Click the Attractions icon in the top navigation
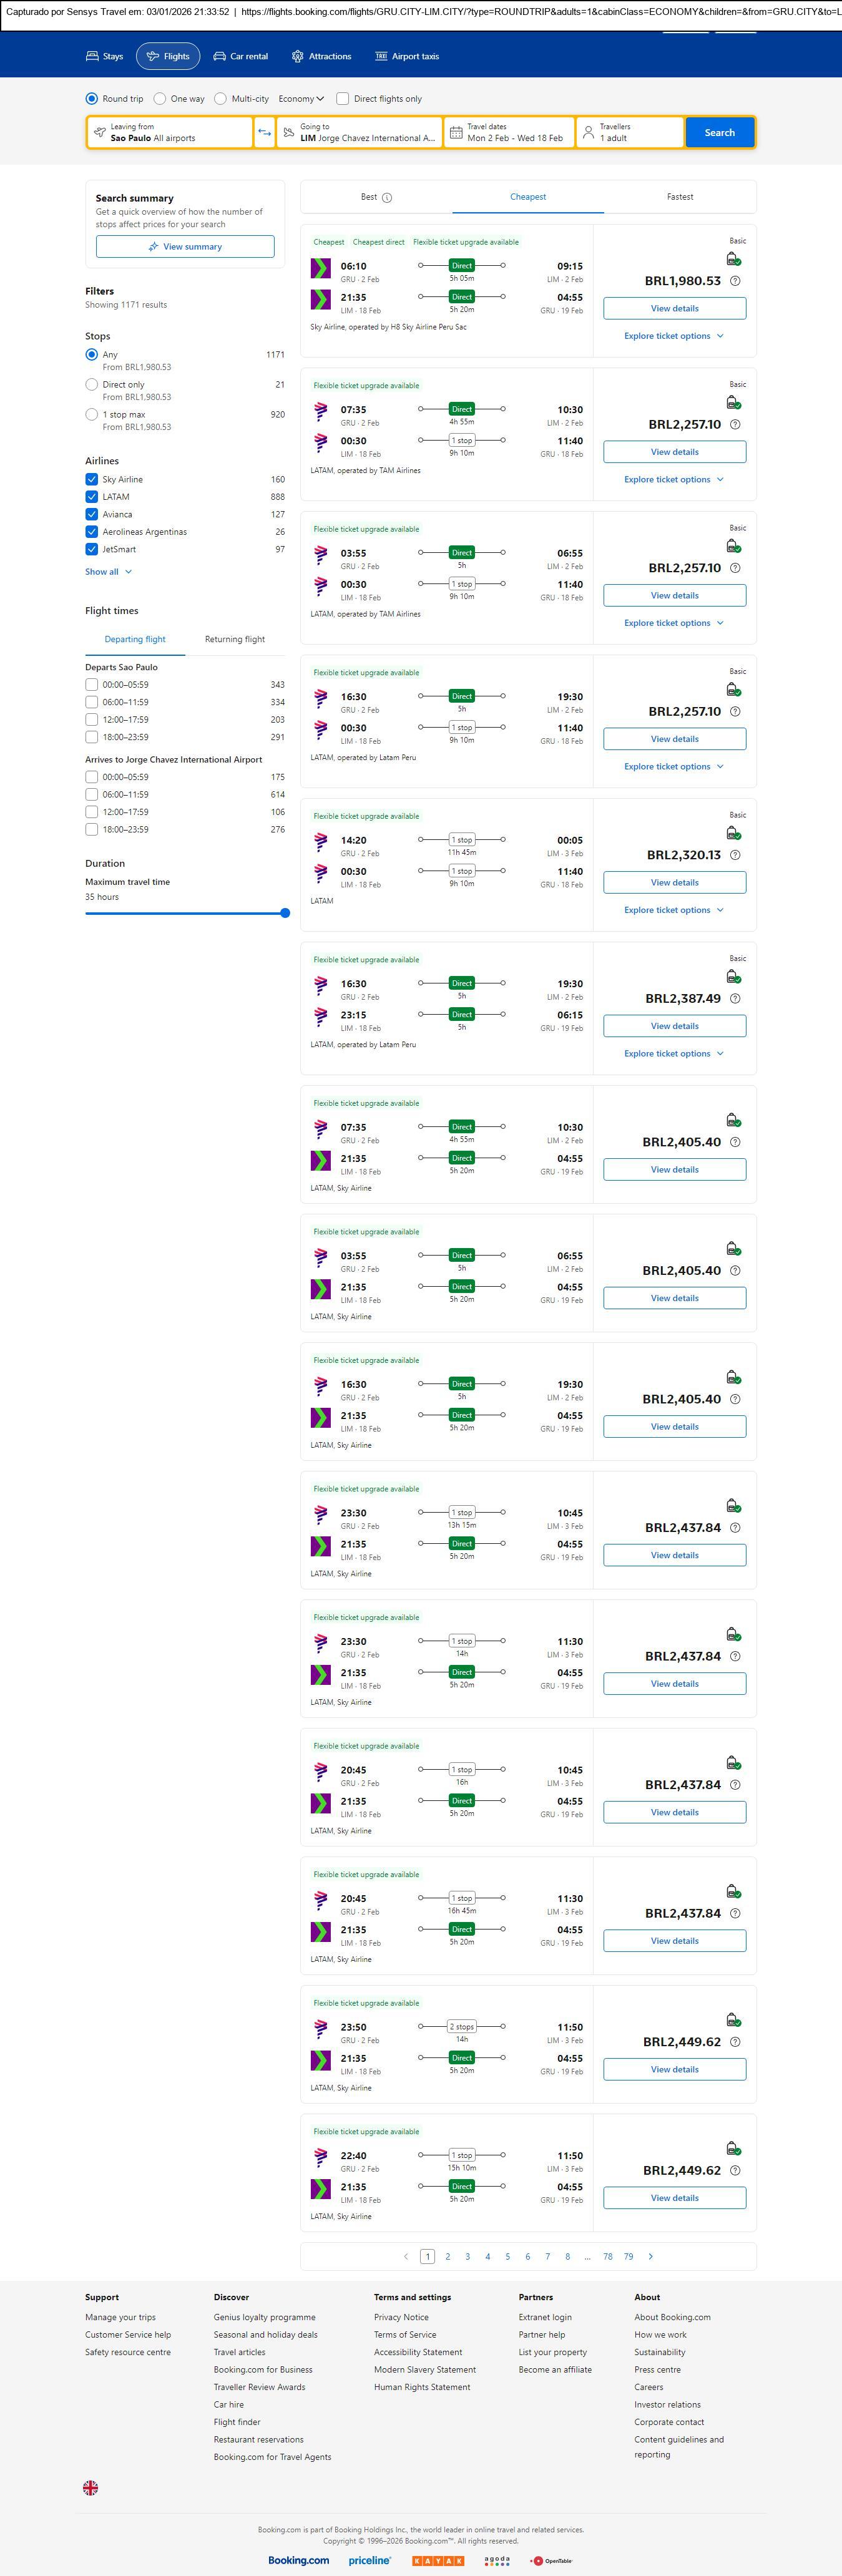This screenshot has width=842, height=2576. pos(297,57)
